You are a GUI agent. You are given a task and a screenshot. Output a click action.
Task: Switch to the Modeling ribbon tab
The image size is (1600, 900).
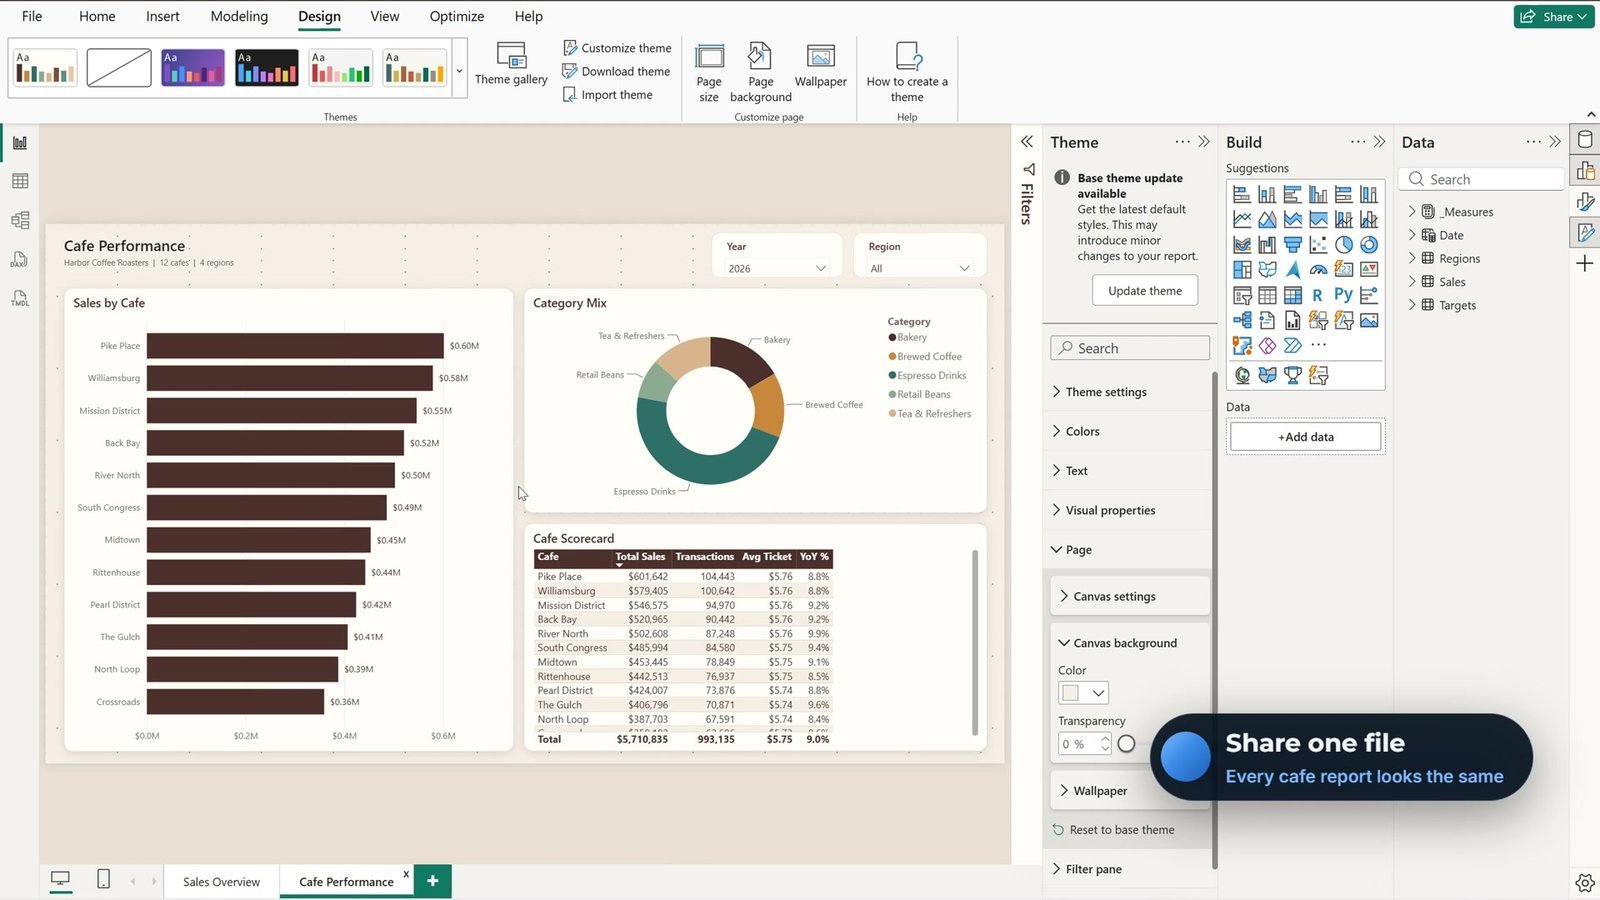[x=239, y=16]
